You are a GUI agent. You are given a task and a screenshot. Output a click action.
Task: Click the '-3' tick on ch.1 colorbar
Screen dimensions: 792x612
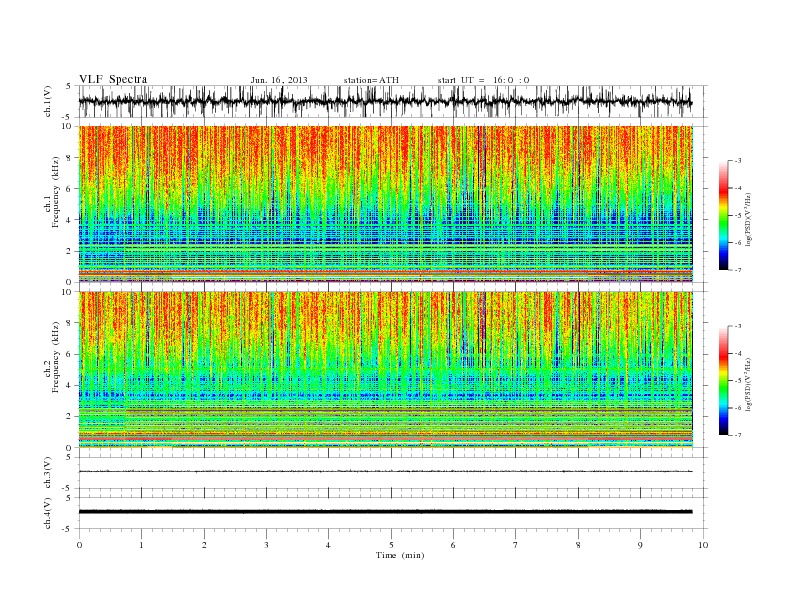(x=737, y=161)
